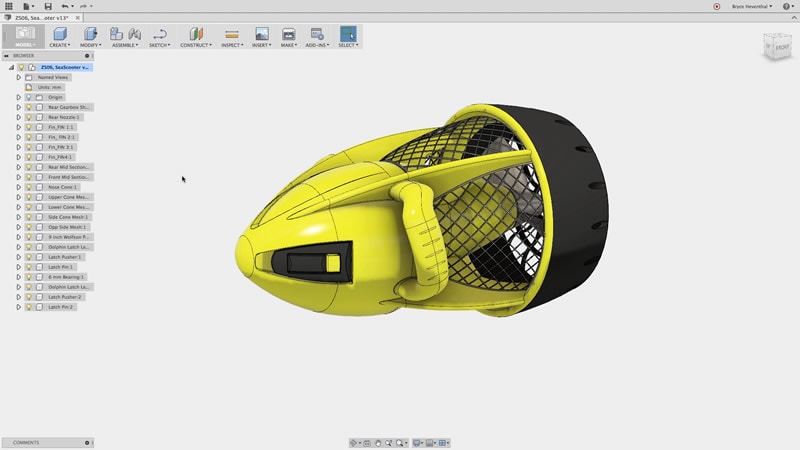This screenshot has height=450, width=800.
Task: Open the Bryce Heventhal account menu
Action: click(752, 7)
